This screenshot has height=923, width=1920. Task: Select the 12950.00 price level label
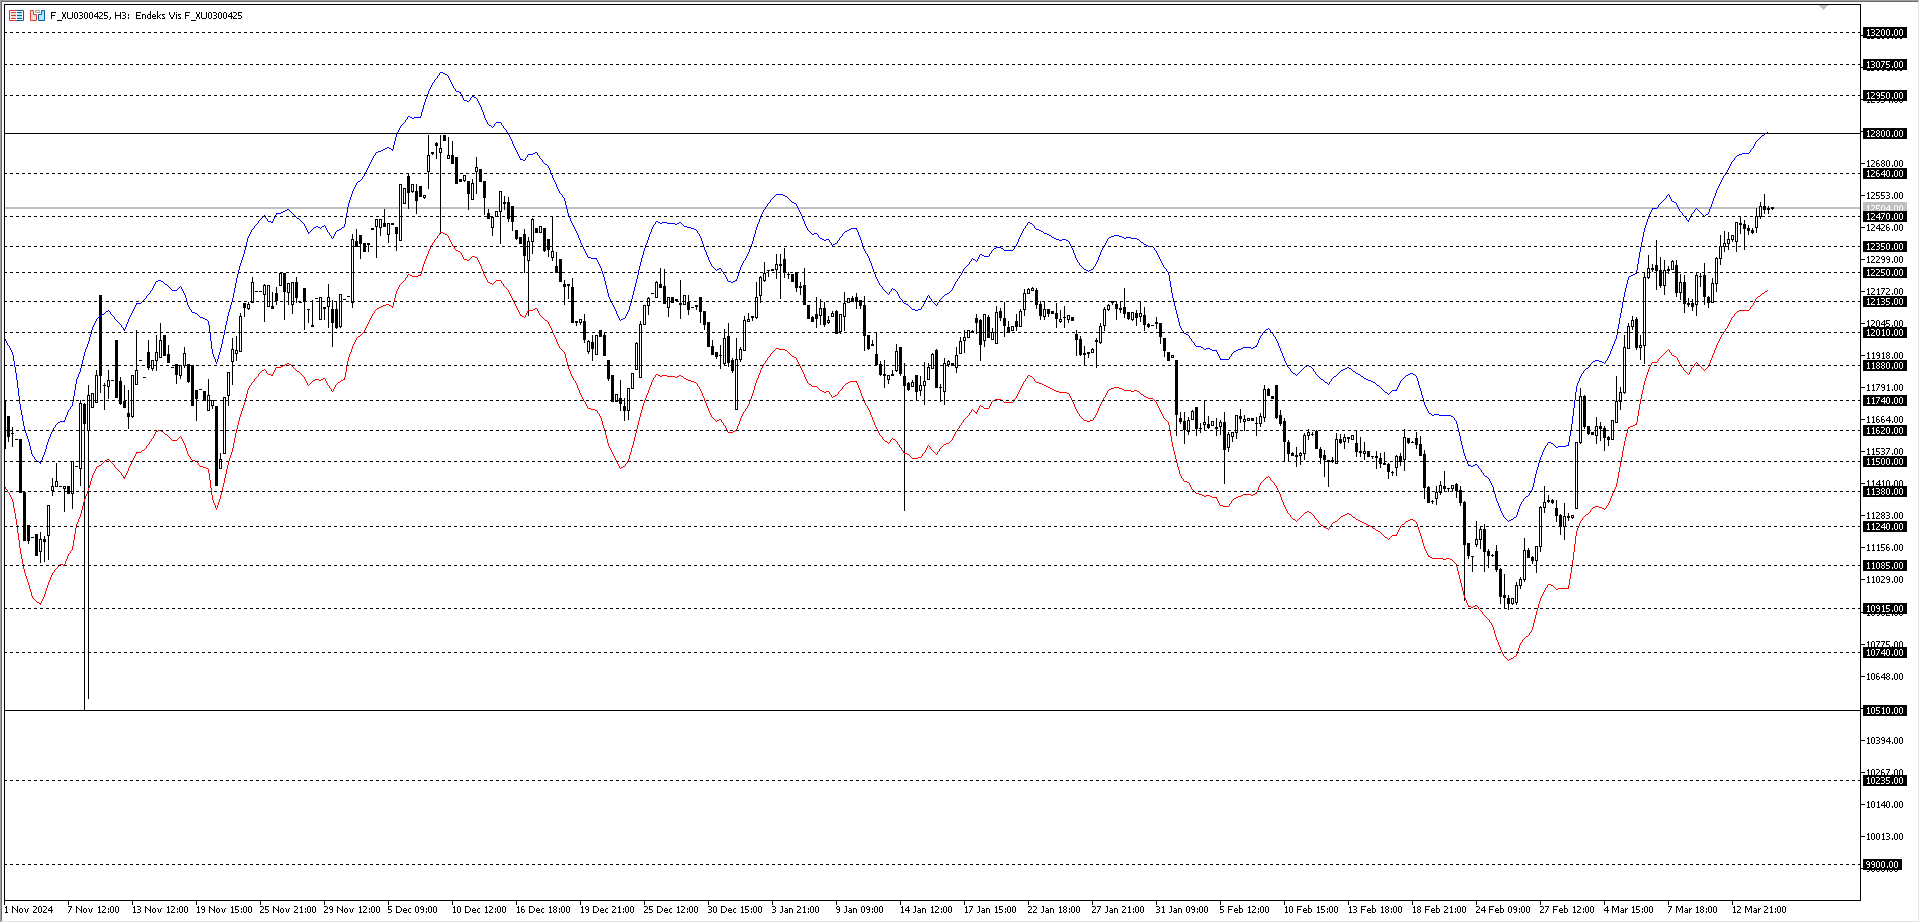(x=1884, y=96)
